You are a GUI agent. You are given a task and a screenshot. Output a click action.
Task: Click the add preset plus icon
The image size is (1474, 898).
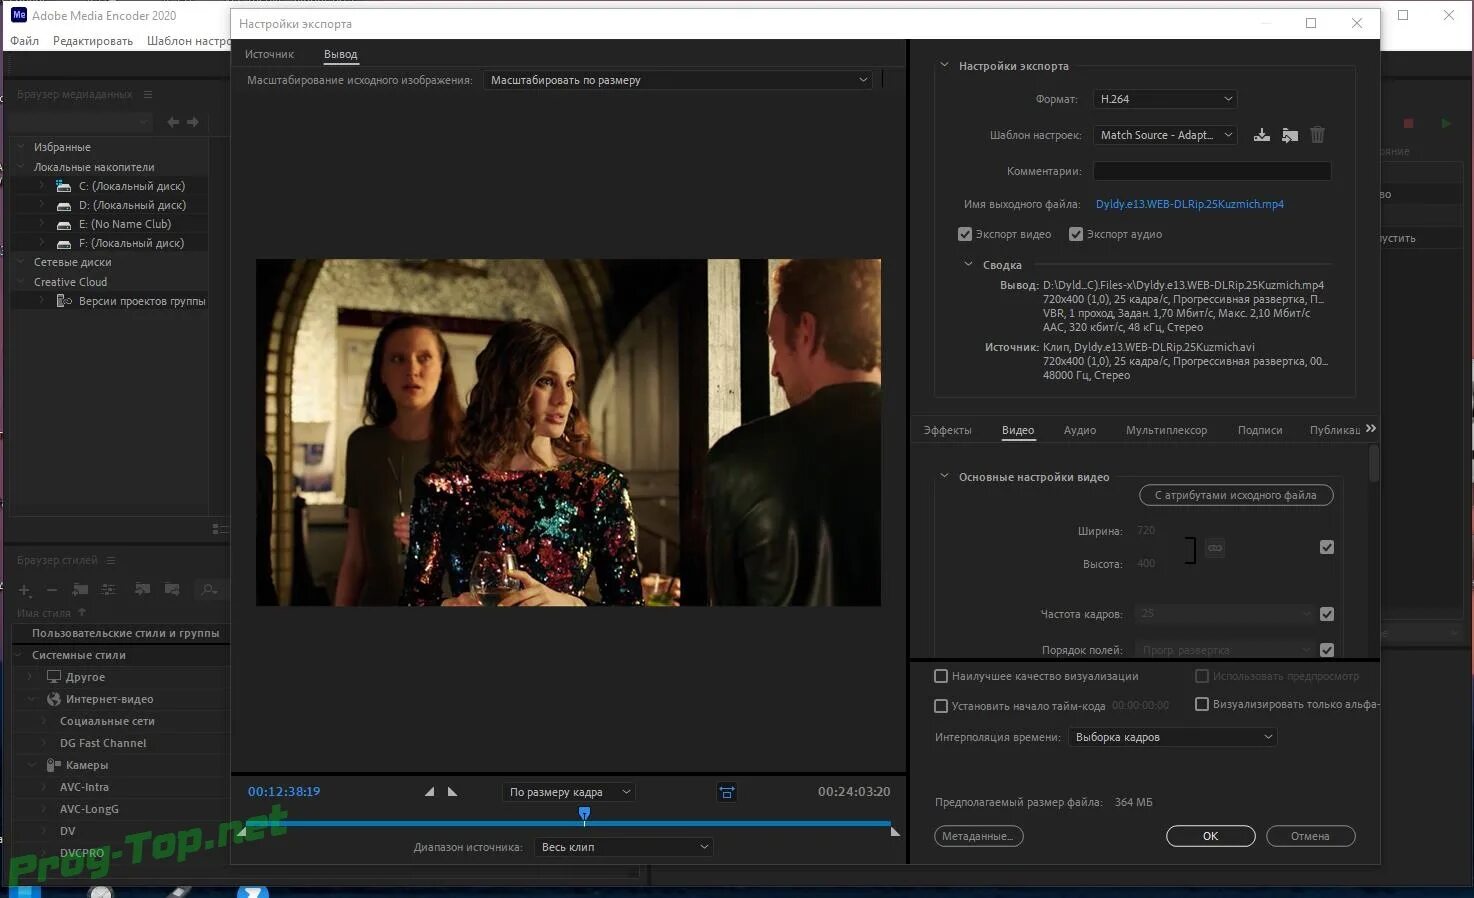click(25, 590)
